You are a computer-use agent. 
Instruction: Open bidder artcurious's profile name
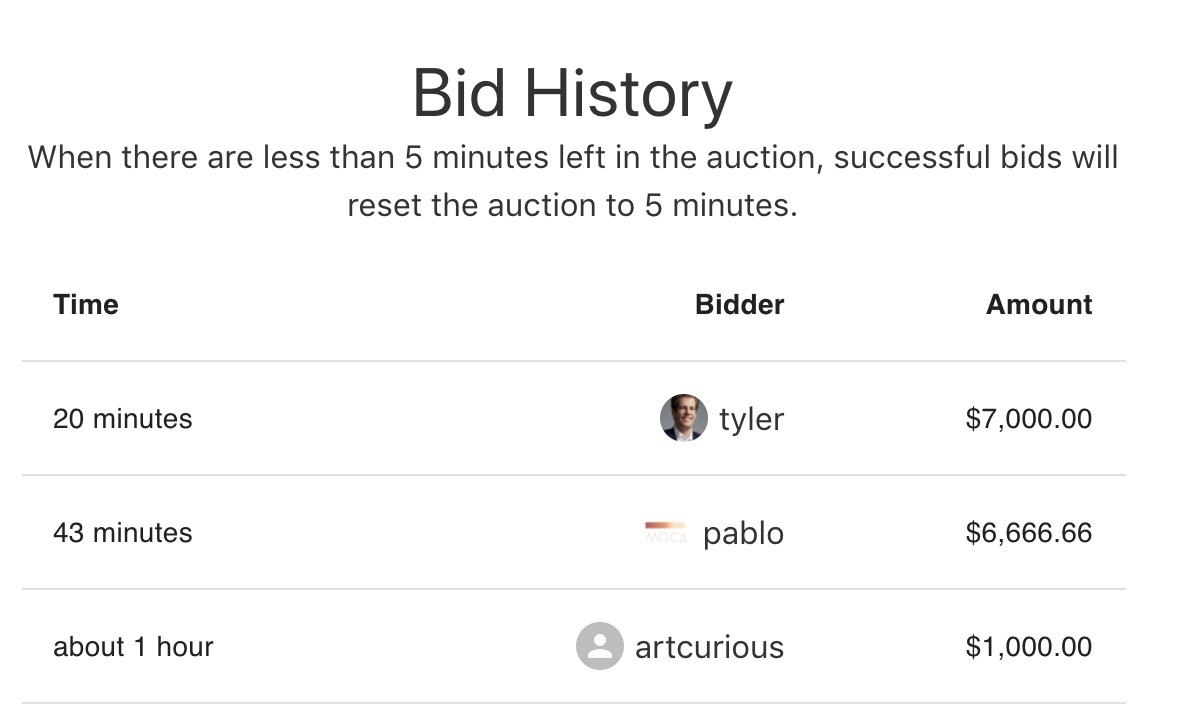click(x=709, y=647)
